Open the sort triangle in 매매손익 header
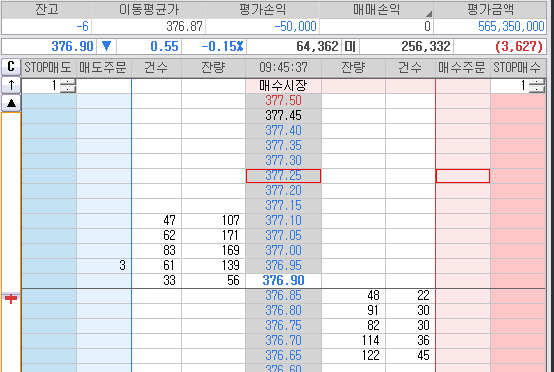The image size is (554, 372). point(429,14)
